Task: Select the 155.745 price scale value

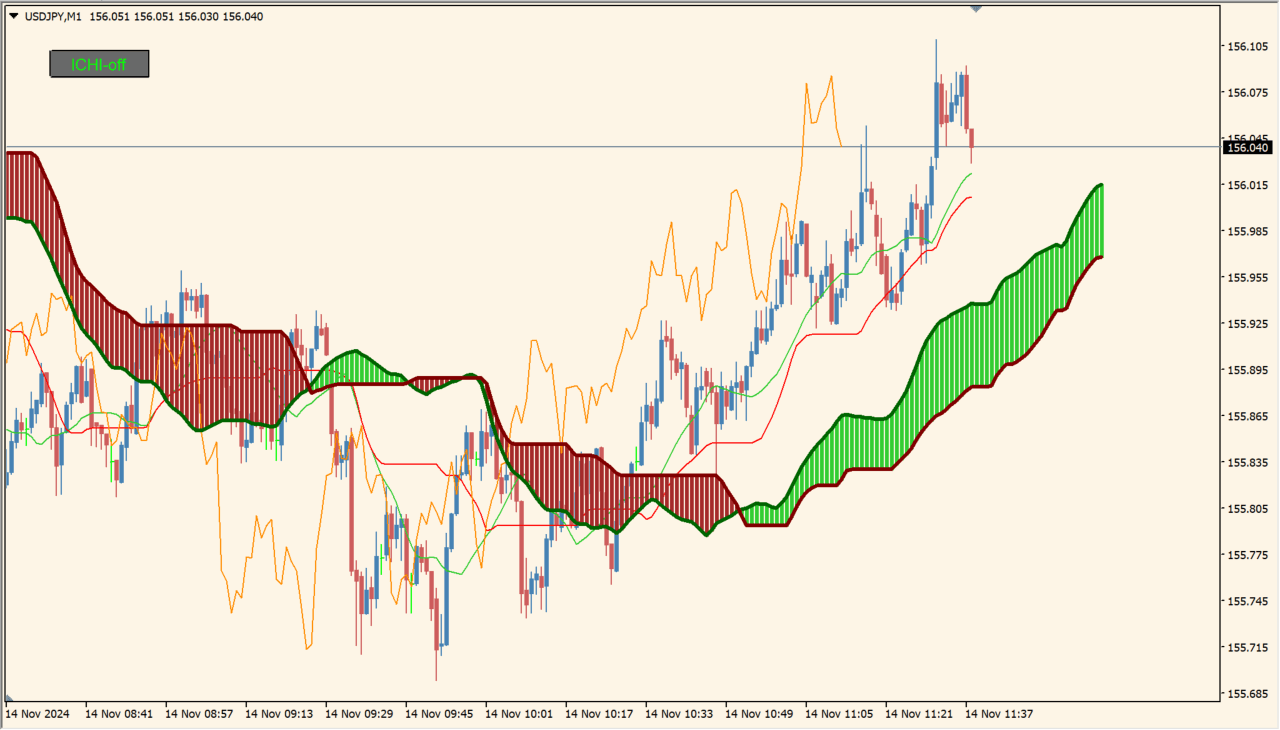Action: point(1246,601)
